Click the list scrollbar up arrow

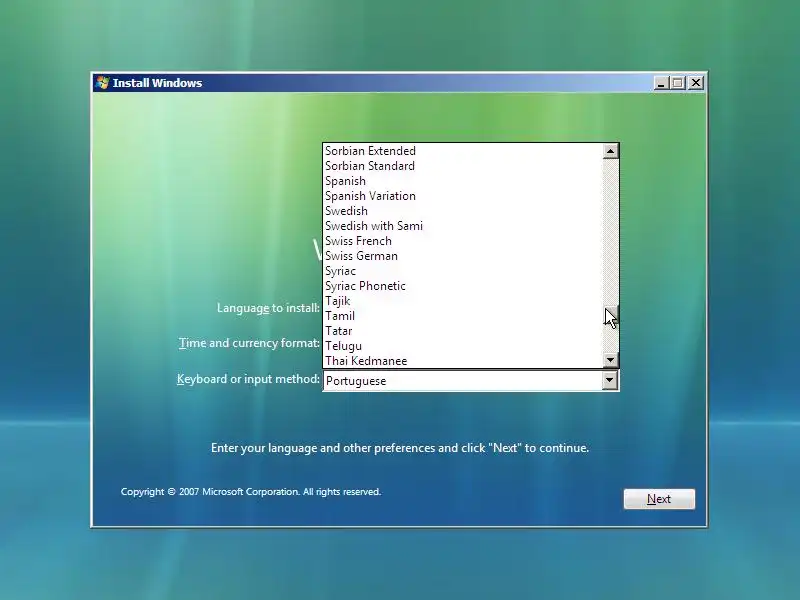click(611, 151)
